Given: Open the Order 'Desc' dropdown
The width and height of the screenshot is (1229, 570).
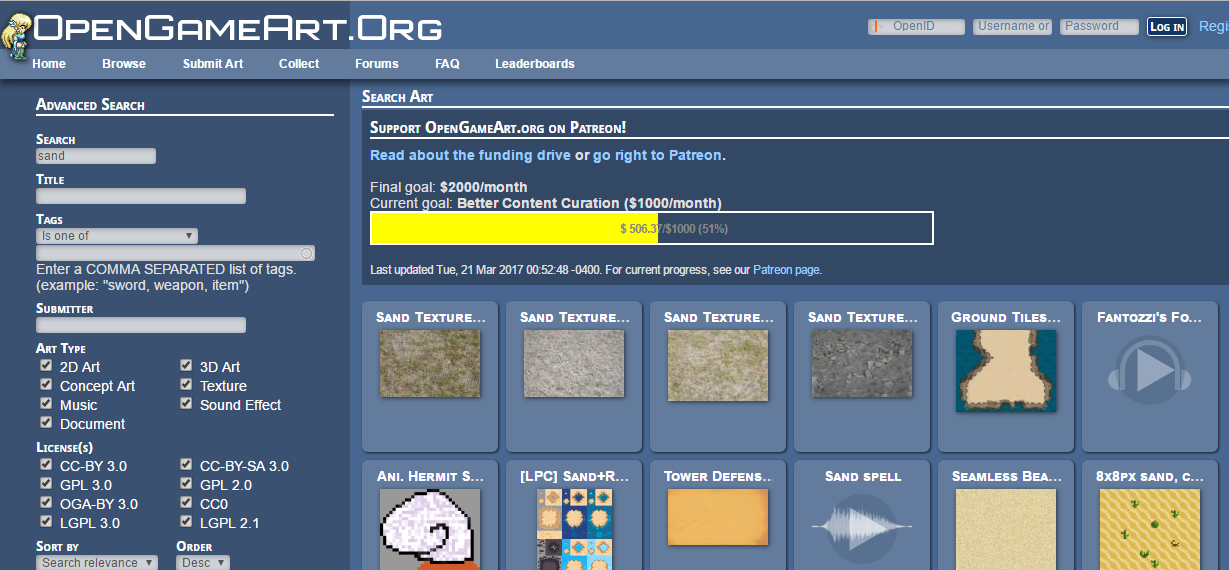Looking at the screenshot, I should click(203, 563).
